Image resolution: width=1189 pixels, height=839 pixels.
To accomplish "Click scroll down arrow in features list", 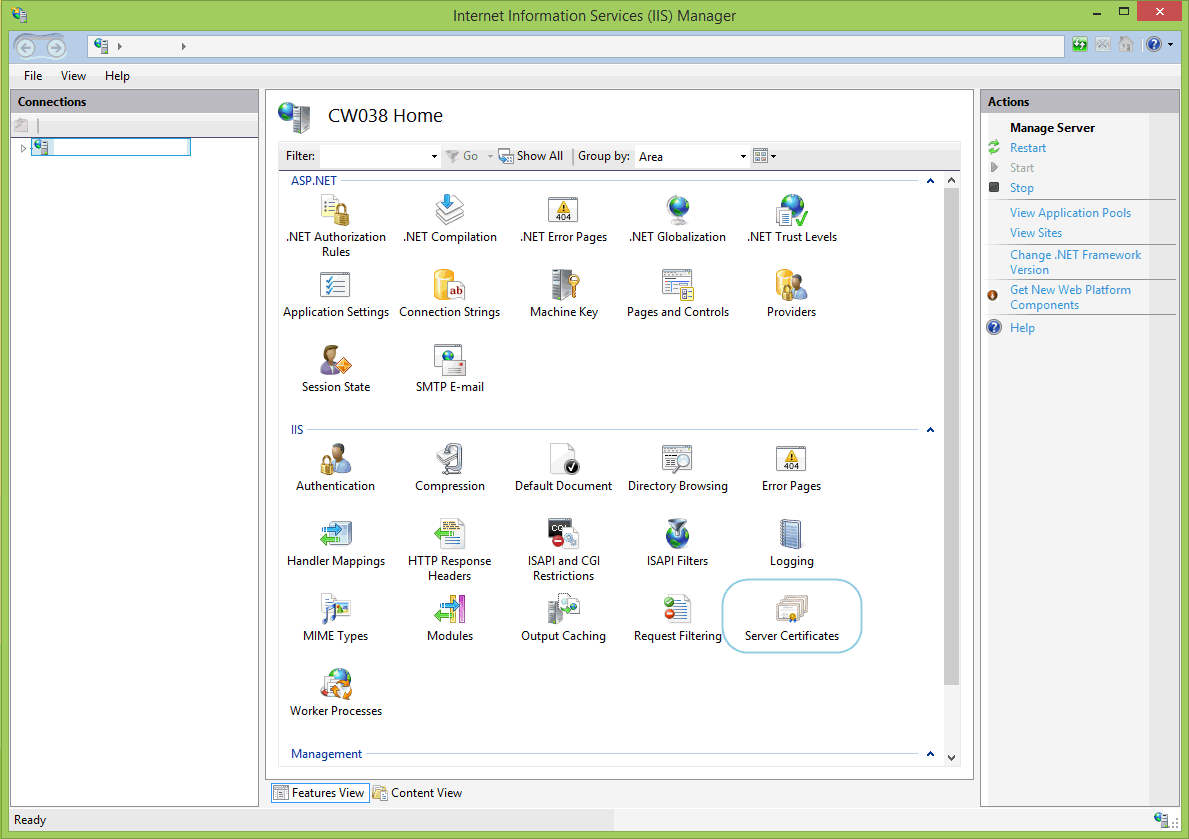I will [951, 757].
